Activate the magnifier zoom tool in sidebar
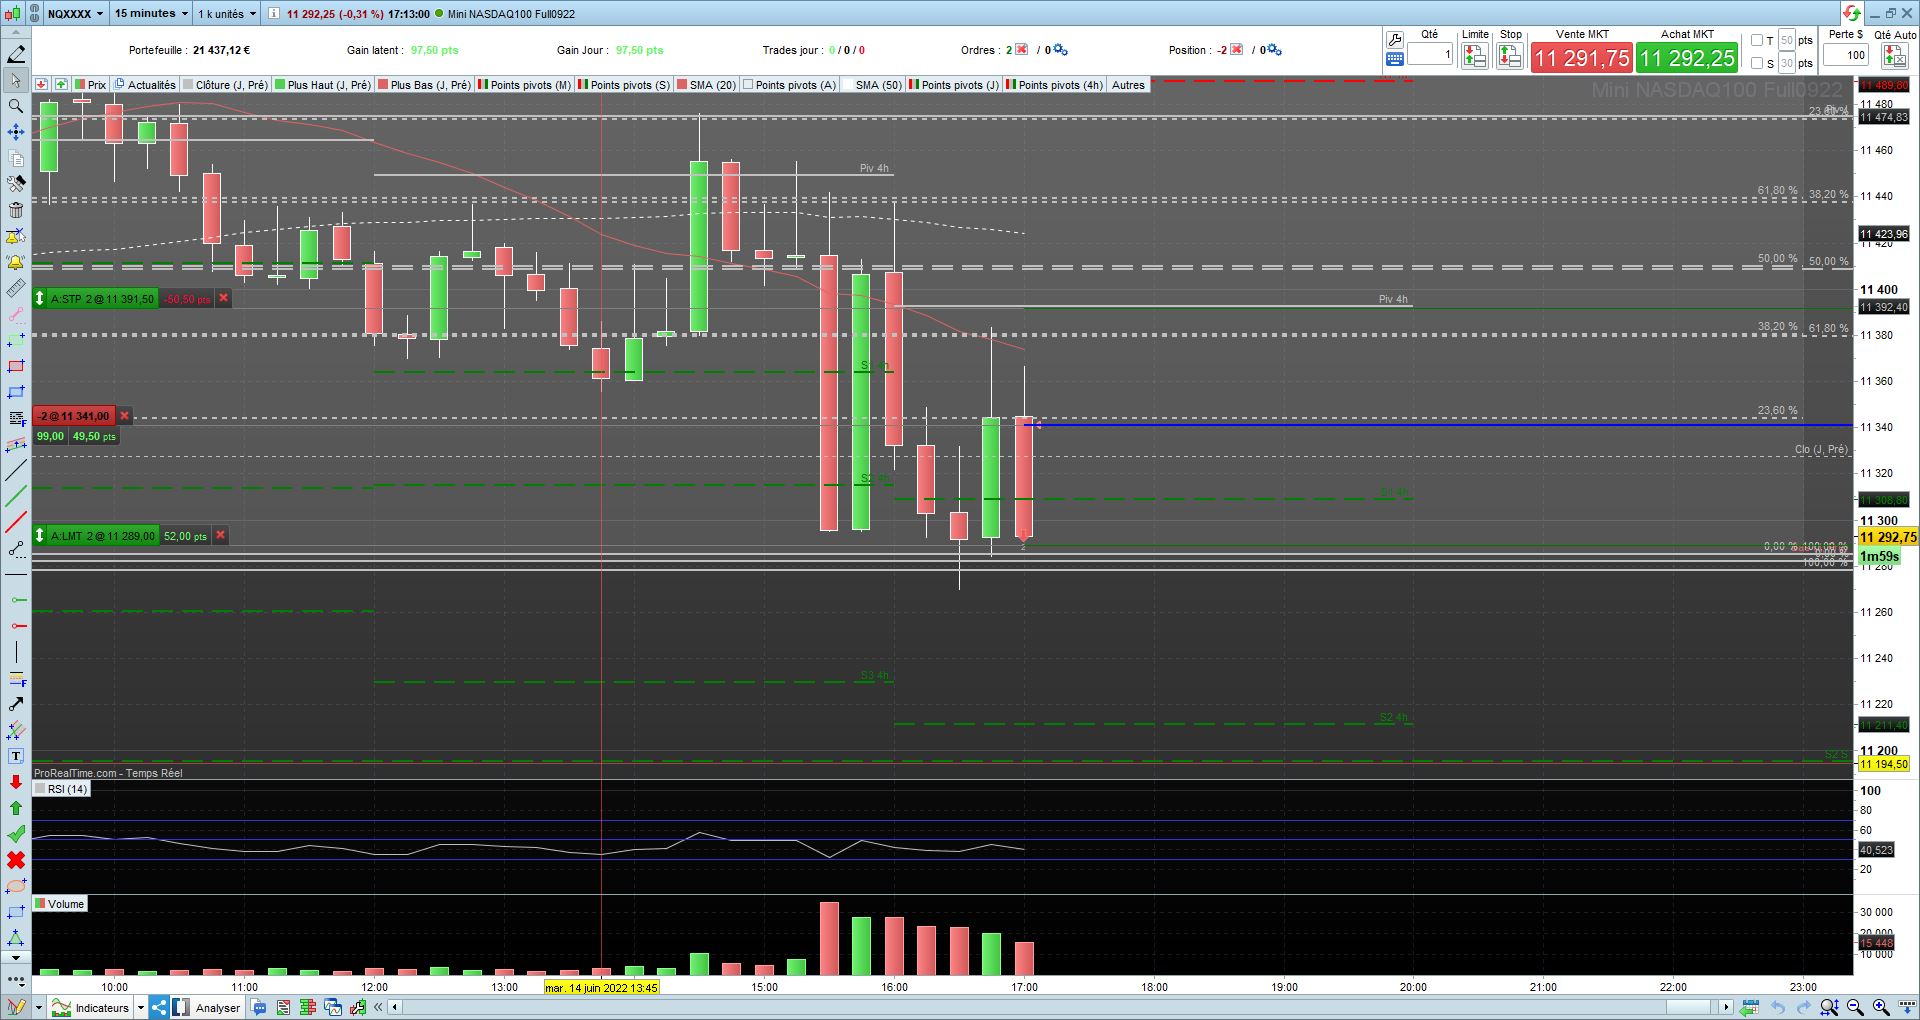This screenshot has width=1920, height=1020. click(16, 106)
